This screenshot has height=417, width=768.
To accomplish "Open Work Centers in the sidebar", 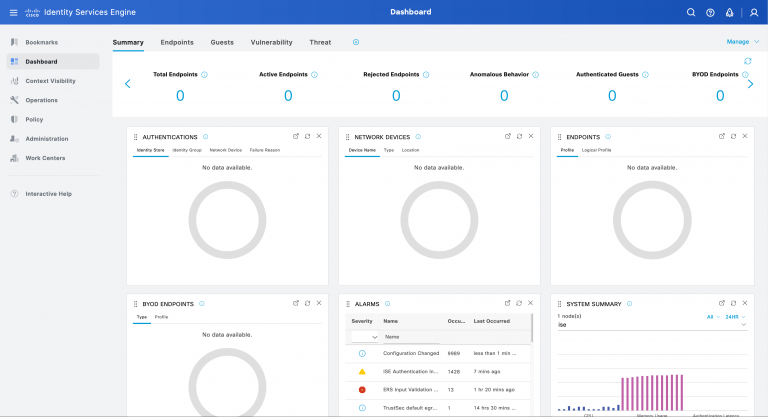I will [53, 158].
